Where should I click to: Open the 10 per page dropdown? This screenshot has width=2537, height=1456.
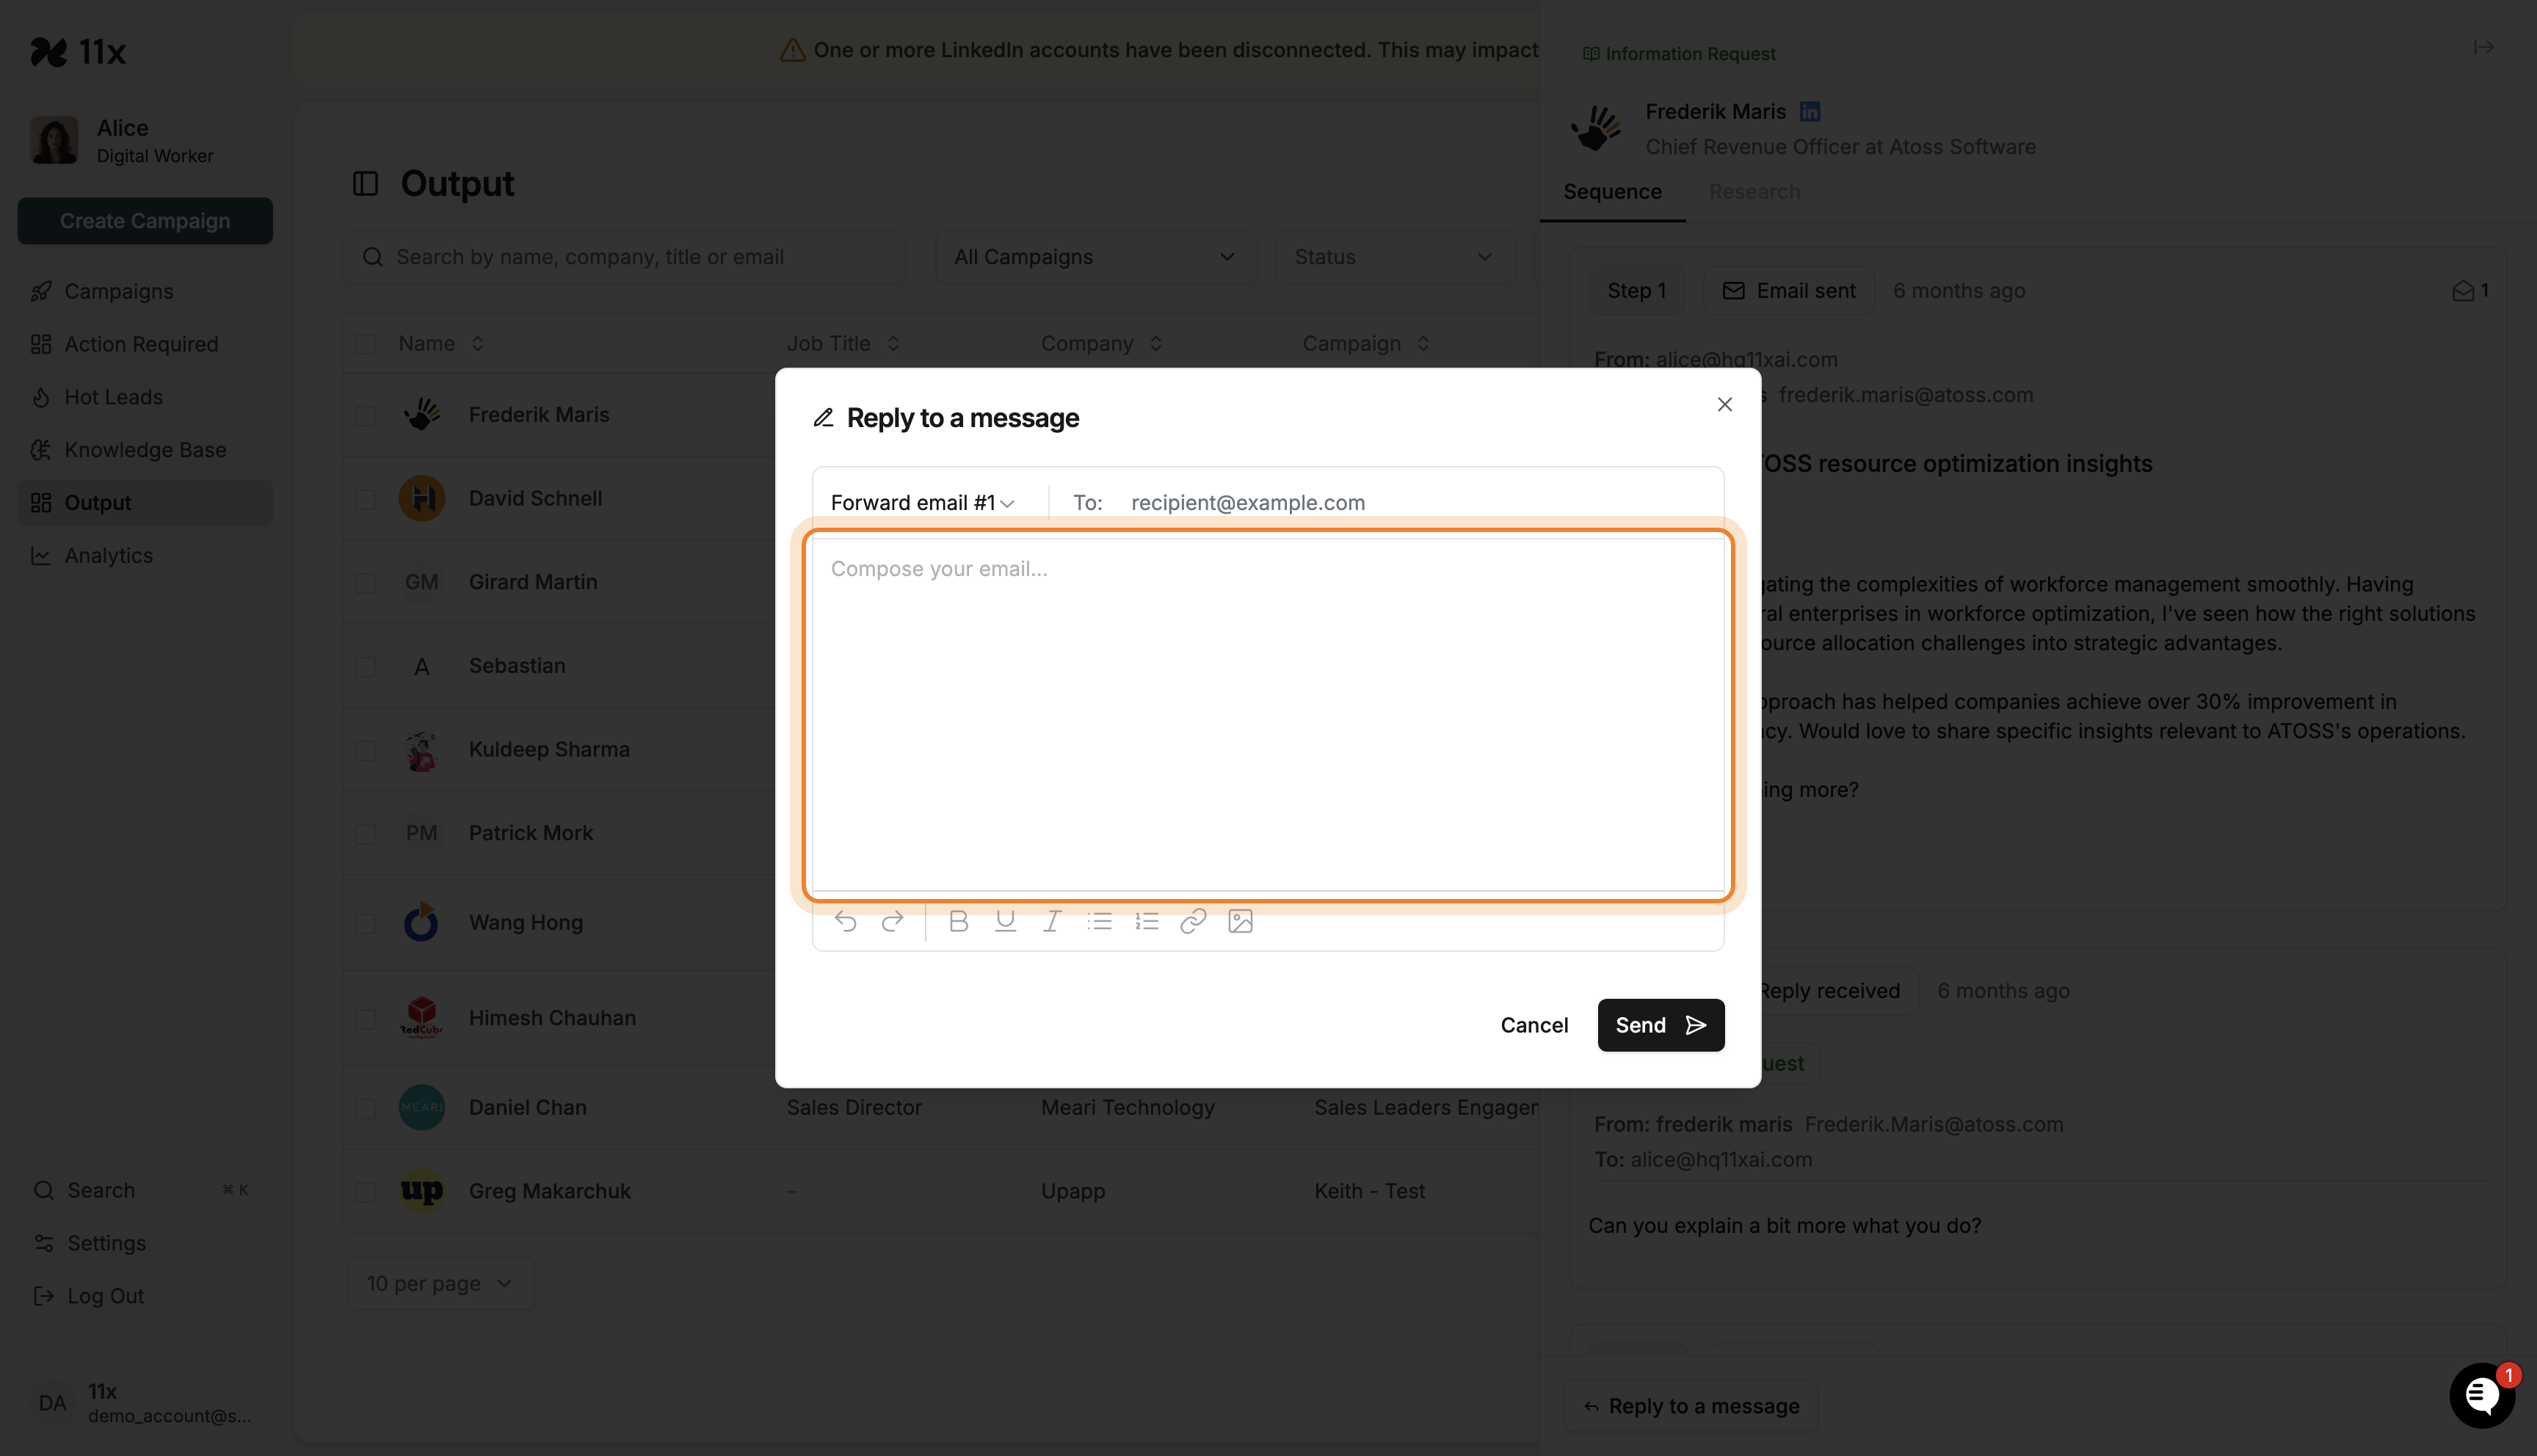click(440, 1283)
